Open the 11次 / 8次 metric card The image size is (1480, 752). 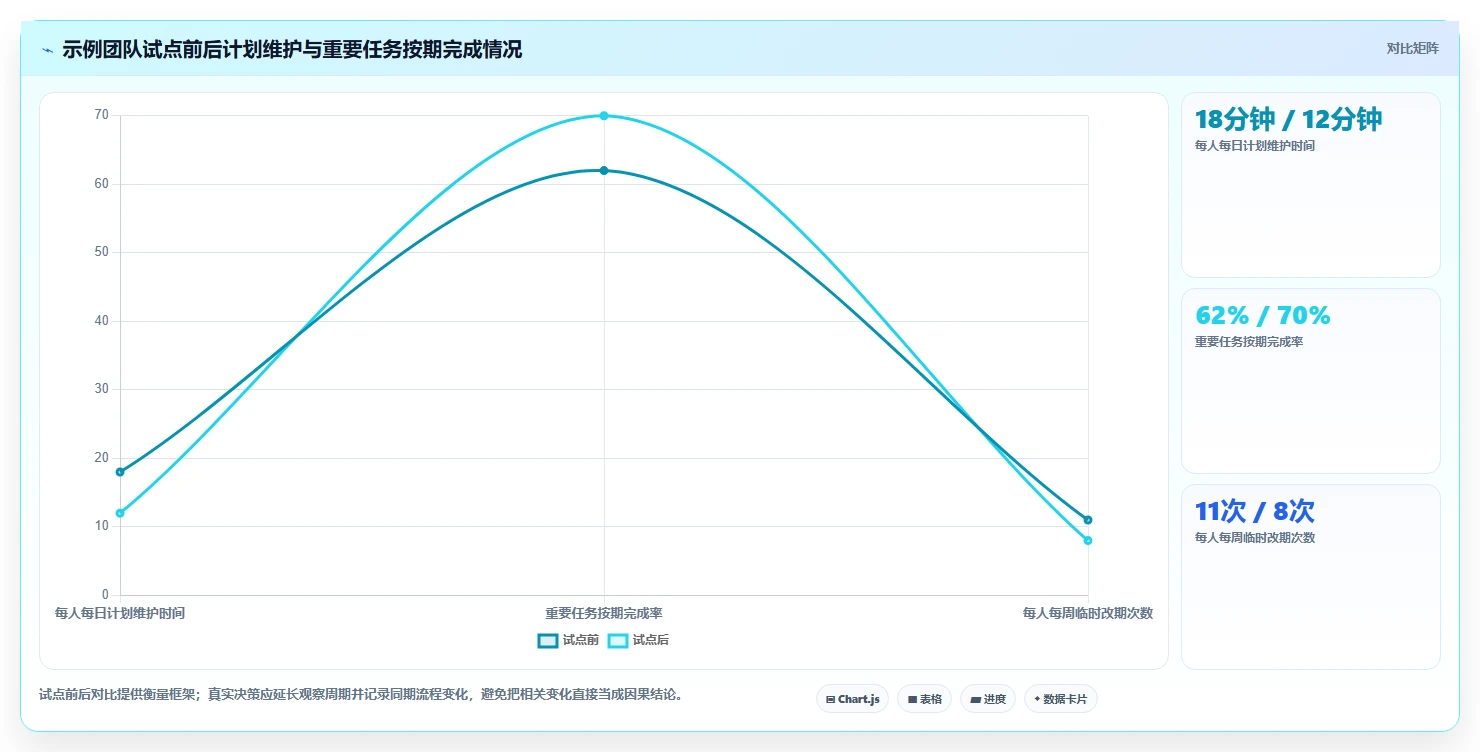tap(1311, 577)
